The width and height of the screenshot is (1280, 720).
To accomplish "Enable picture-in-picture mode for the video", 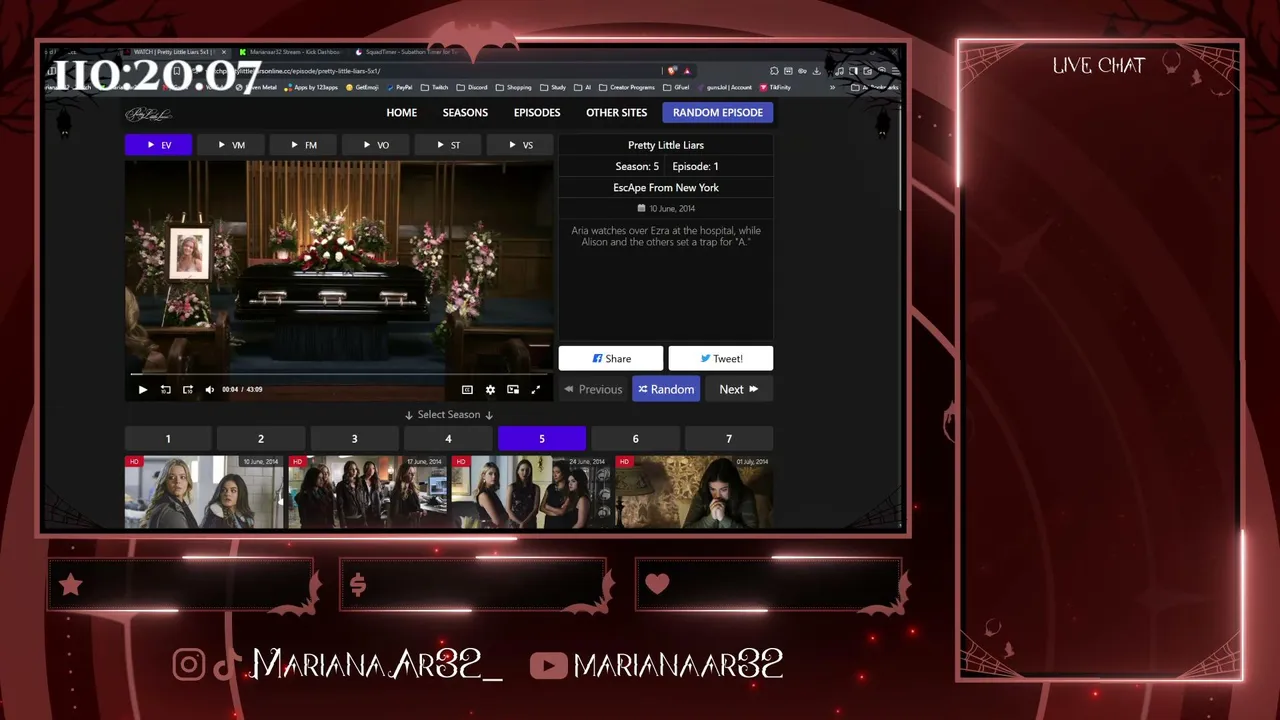I will pyautogui.click(x=513, y=390).
